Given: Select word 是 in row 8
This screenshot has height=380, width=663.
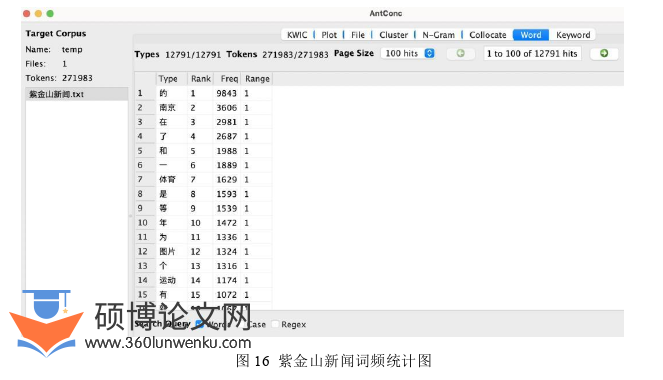Looking at the screenshot, I should pyautogui.click(x=163, y=194).
